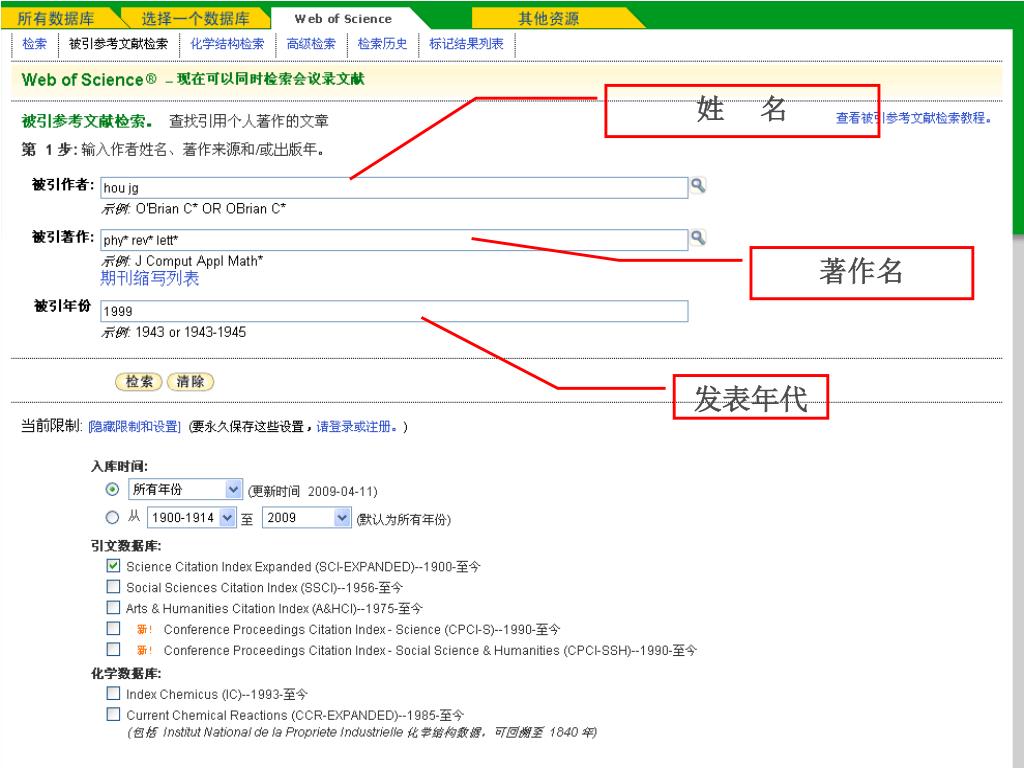Open the 所有年份 timespan dropdown
The image size is (1024, 768).
[185, 489]
